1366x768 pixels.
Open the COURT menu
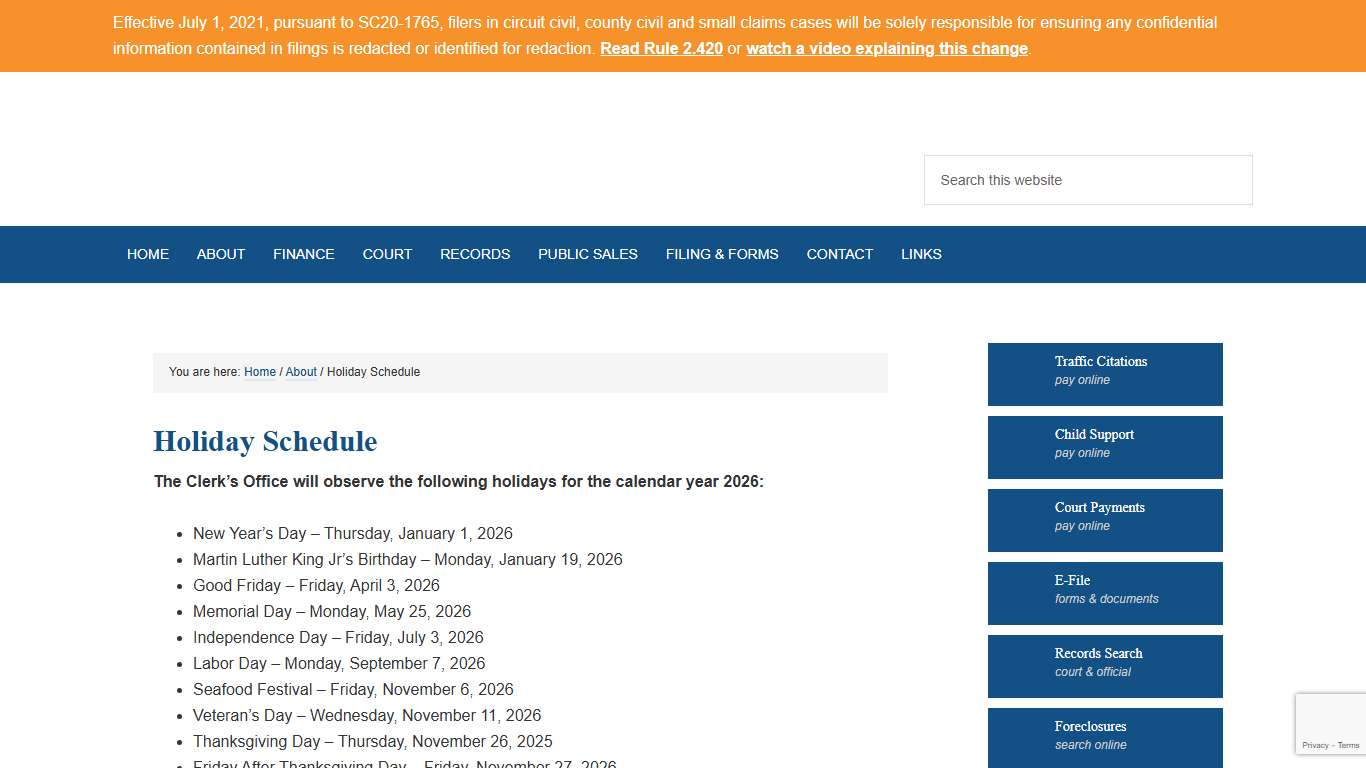[x=387, y=254]
